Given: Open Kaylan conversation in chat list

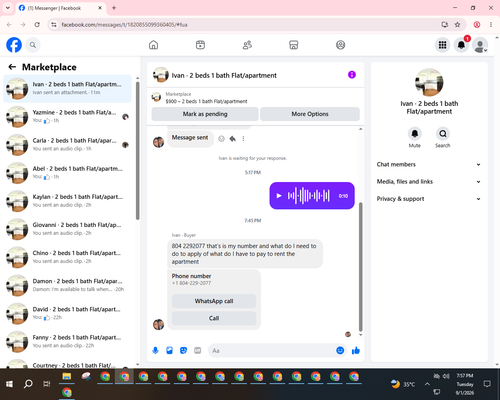Looking at the screenshot, I should (67, 201).
